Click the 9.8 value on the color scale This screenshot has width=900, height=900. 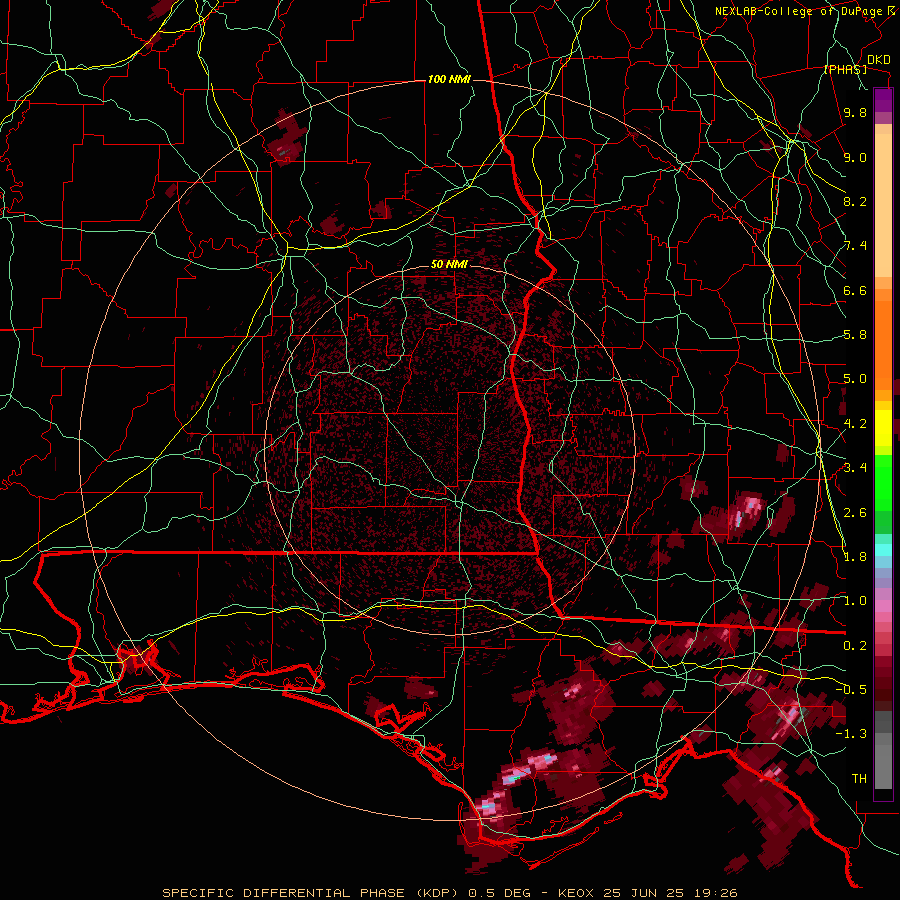pyautogui.click(x=855, y=112)
